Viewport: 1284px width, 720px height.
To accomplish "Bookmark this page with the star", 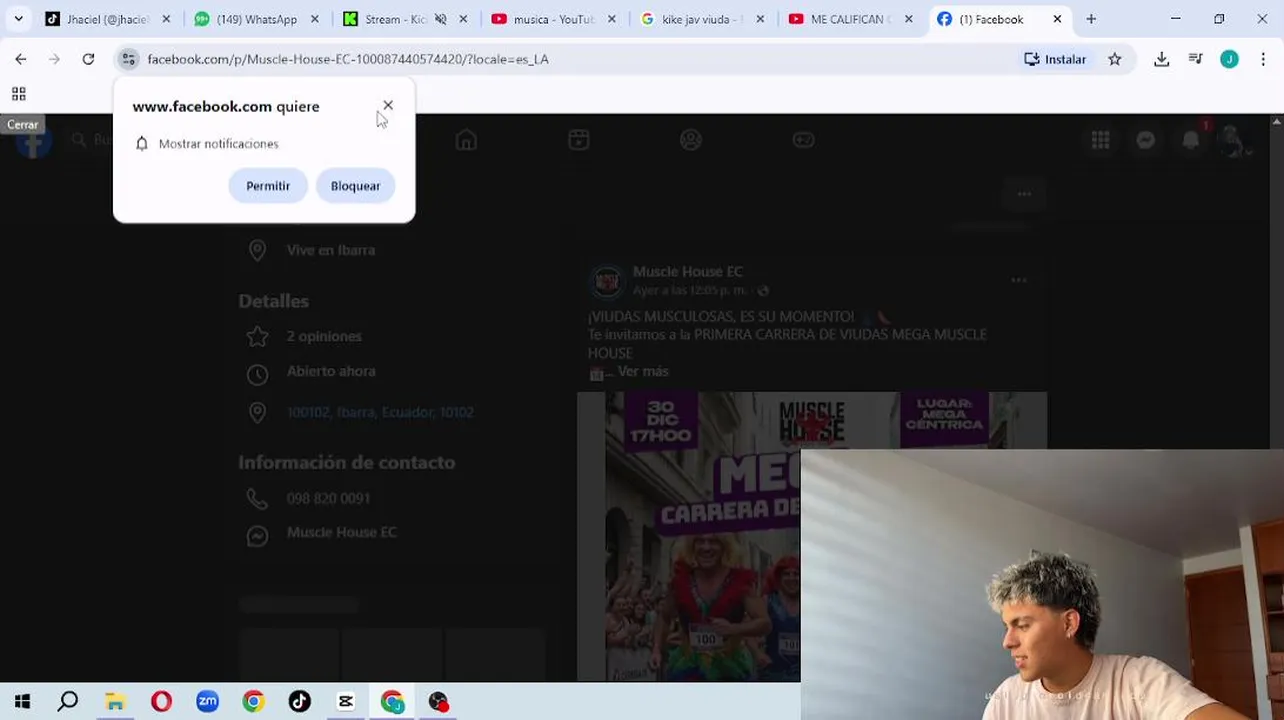I will 1115,59.
